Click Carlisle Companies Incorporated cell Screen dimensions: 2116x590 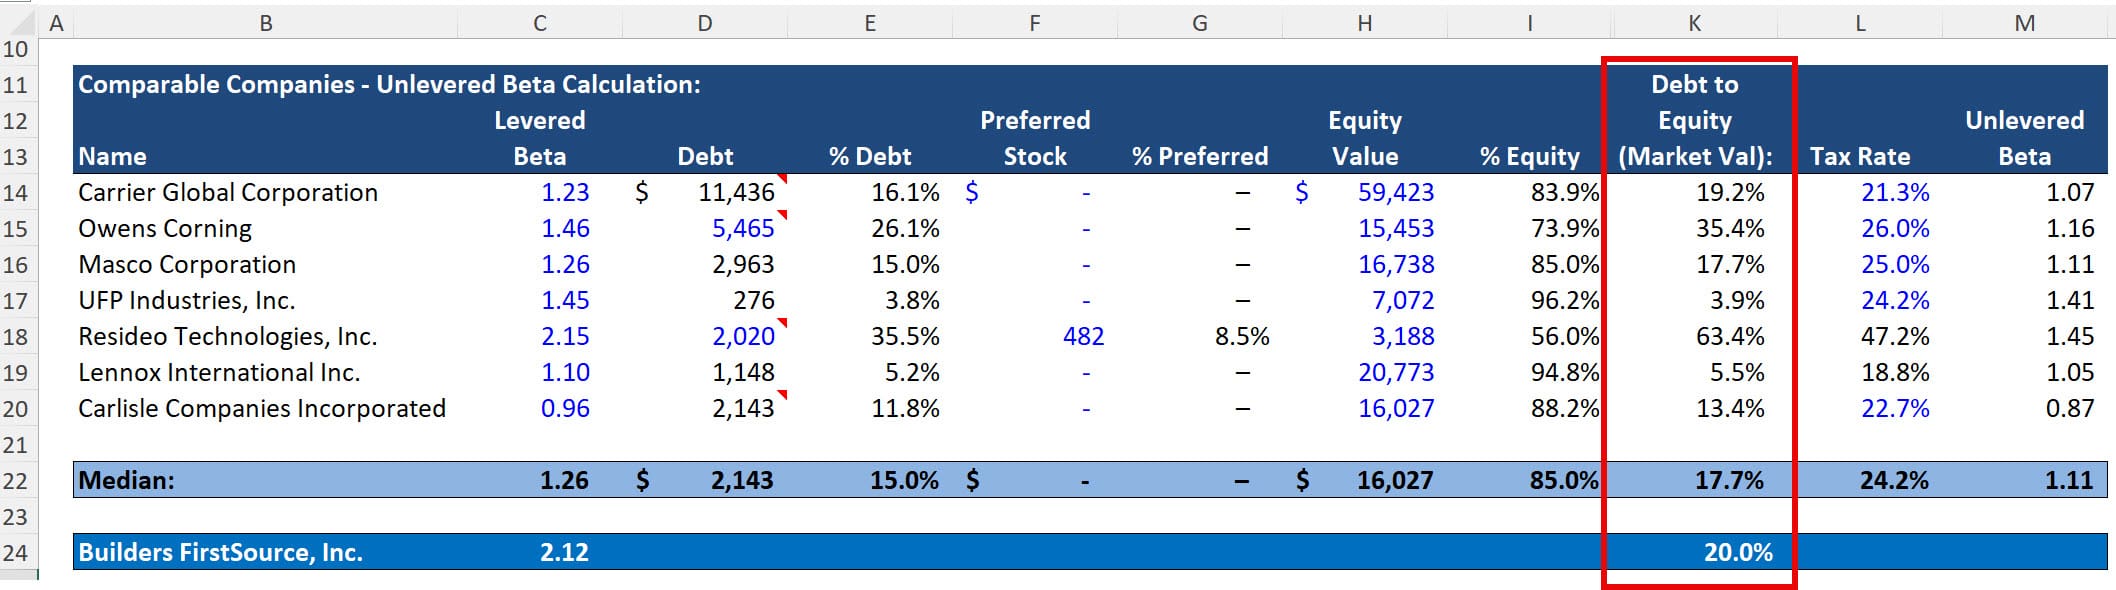tap(262, 408)
